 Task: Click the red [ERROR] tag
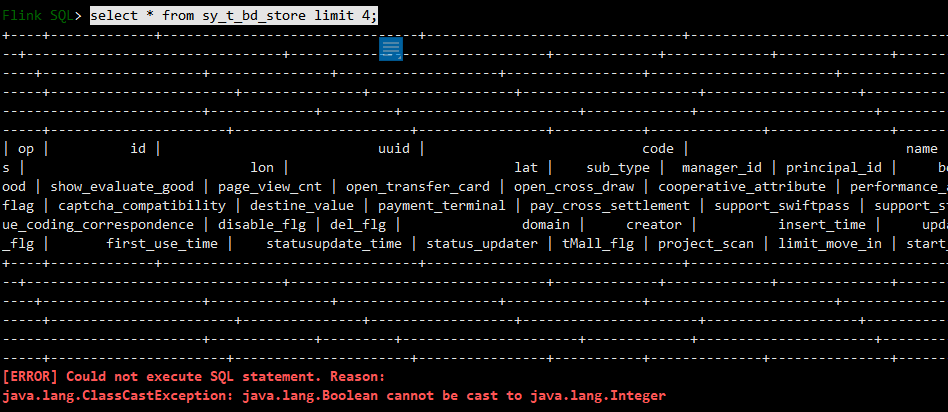(30, 376)
